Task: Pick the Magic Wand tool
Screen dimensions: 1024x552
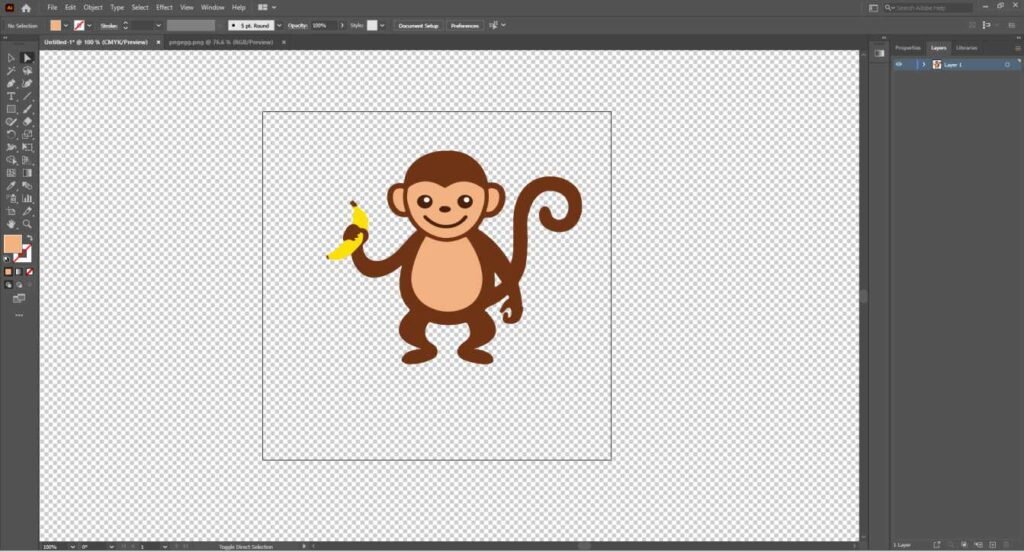Action: (x=11, y=71)
